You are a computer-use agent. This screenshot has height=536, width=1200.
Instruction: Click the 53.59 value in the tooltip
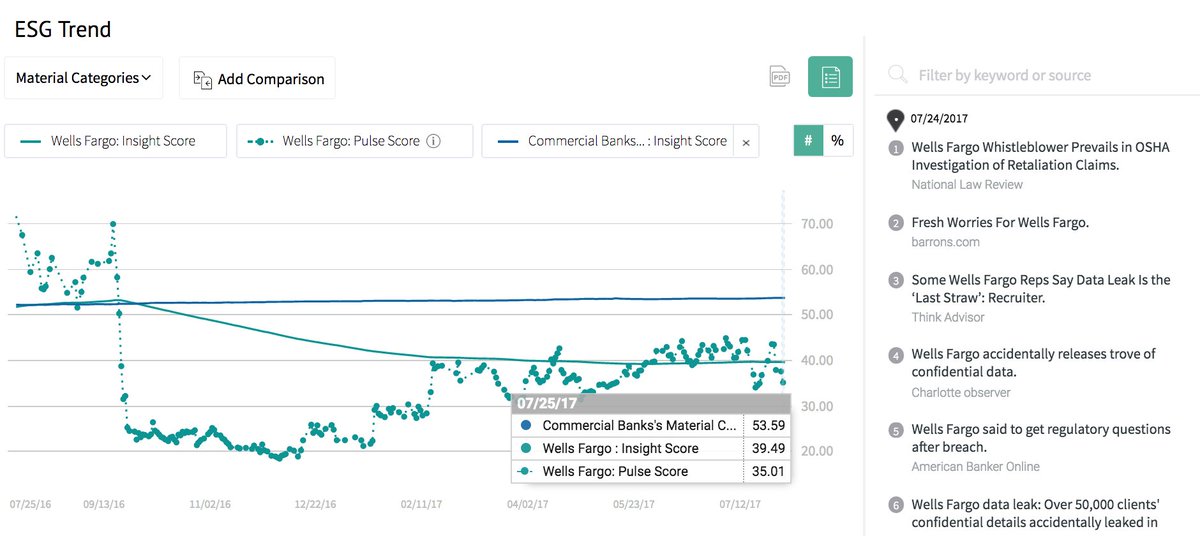768,425
